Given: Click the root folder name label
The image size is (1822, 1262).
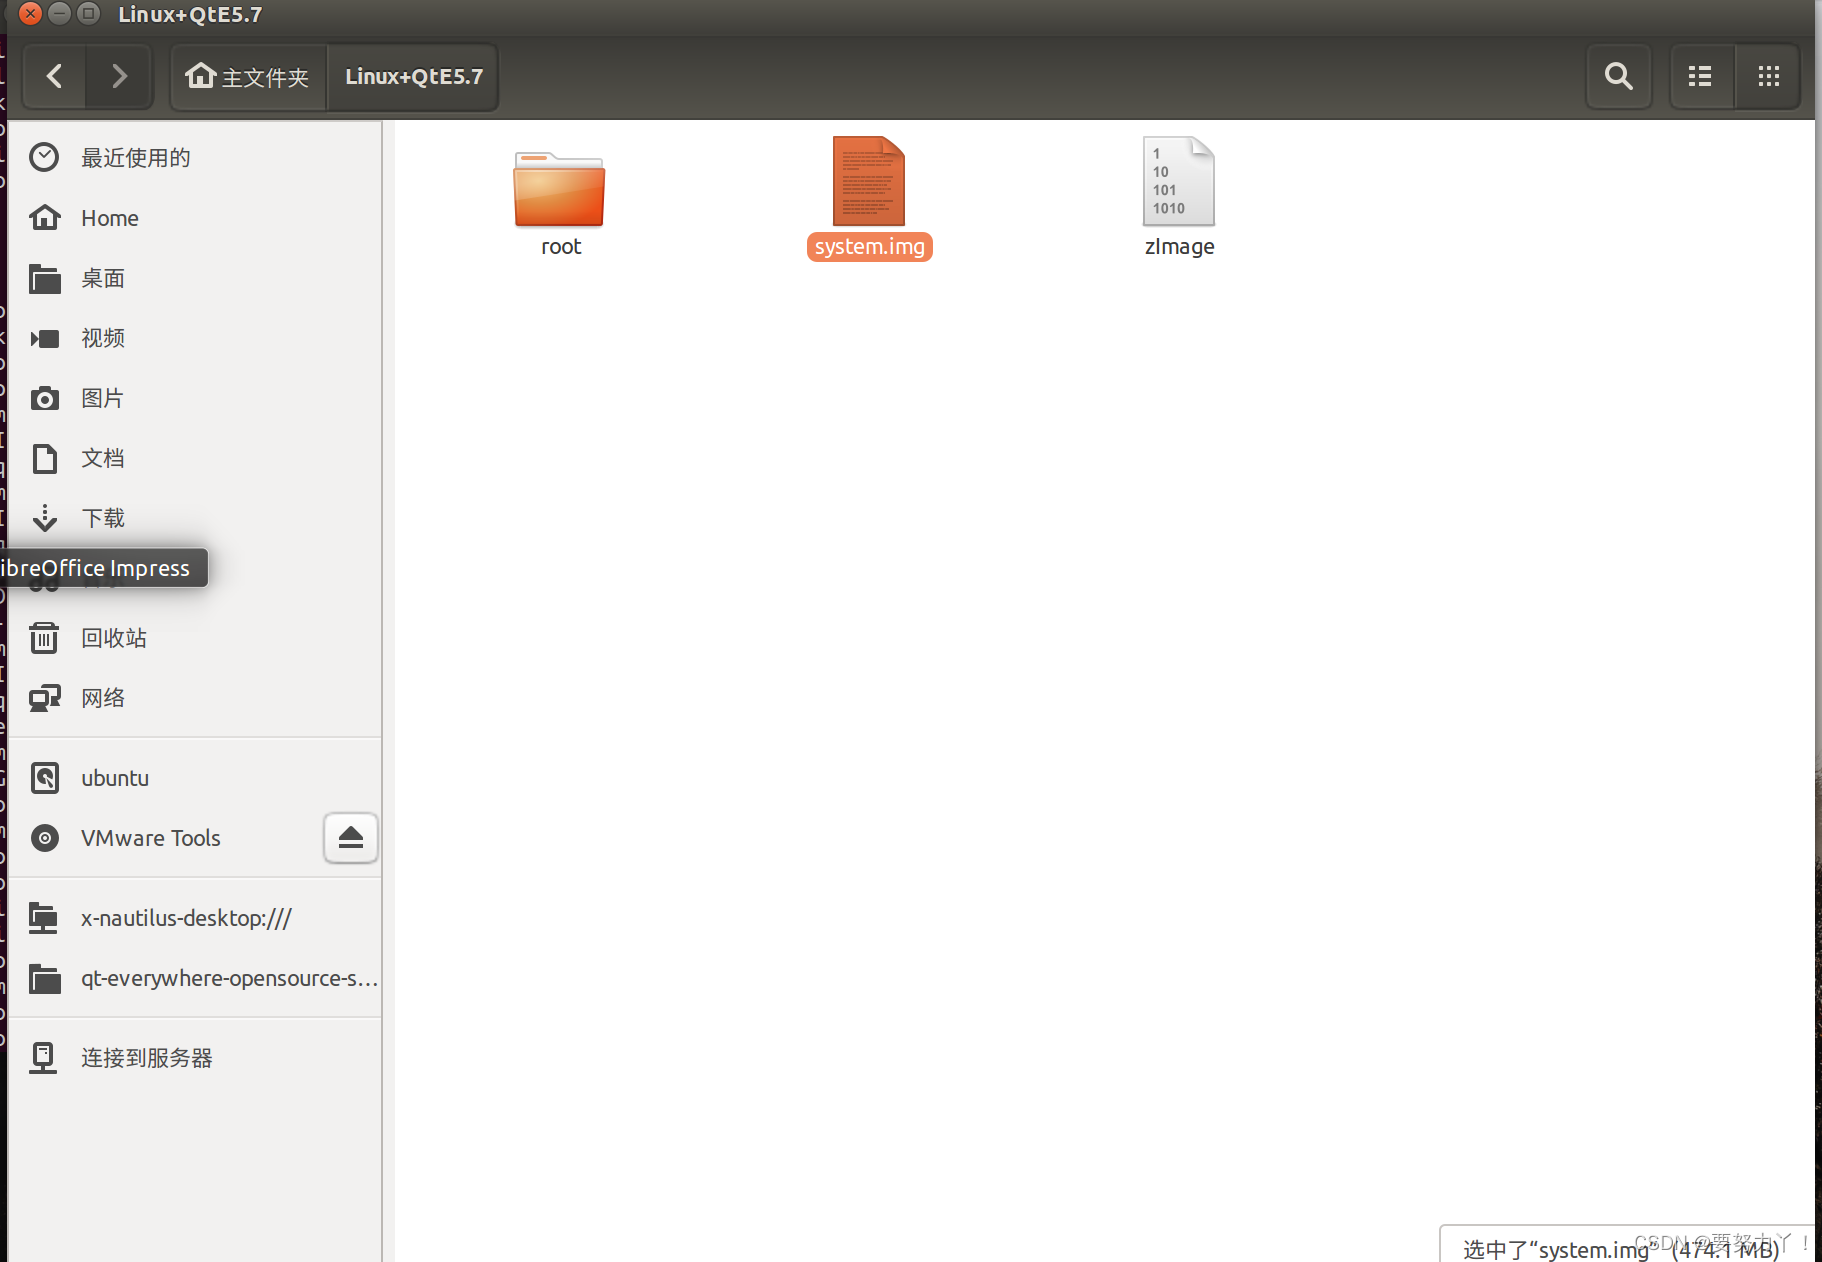Looking at the screenshot, I should (560, 247).
